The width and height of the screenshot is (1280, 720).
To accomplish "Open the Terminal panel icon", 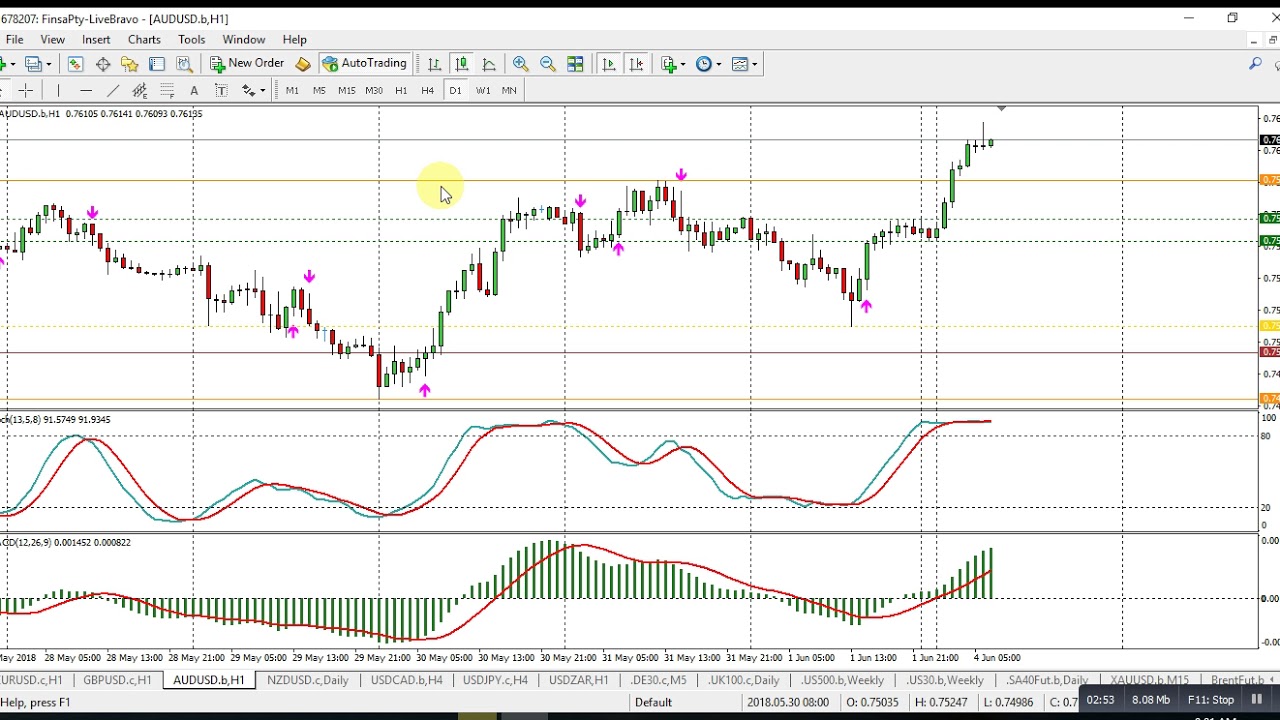I will [x=157, y=64].
